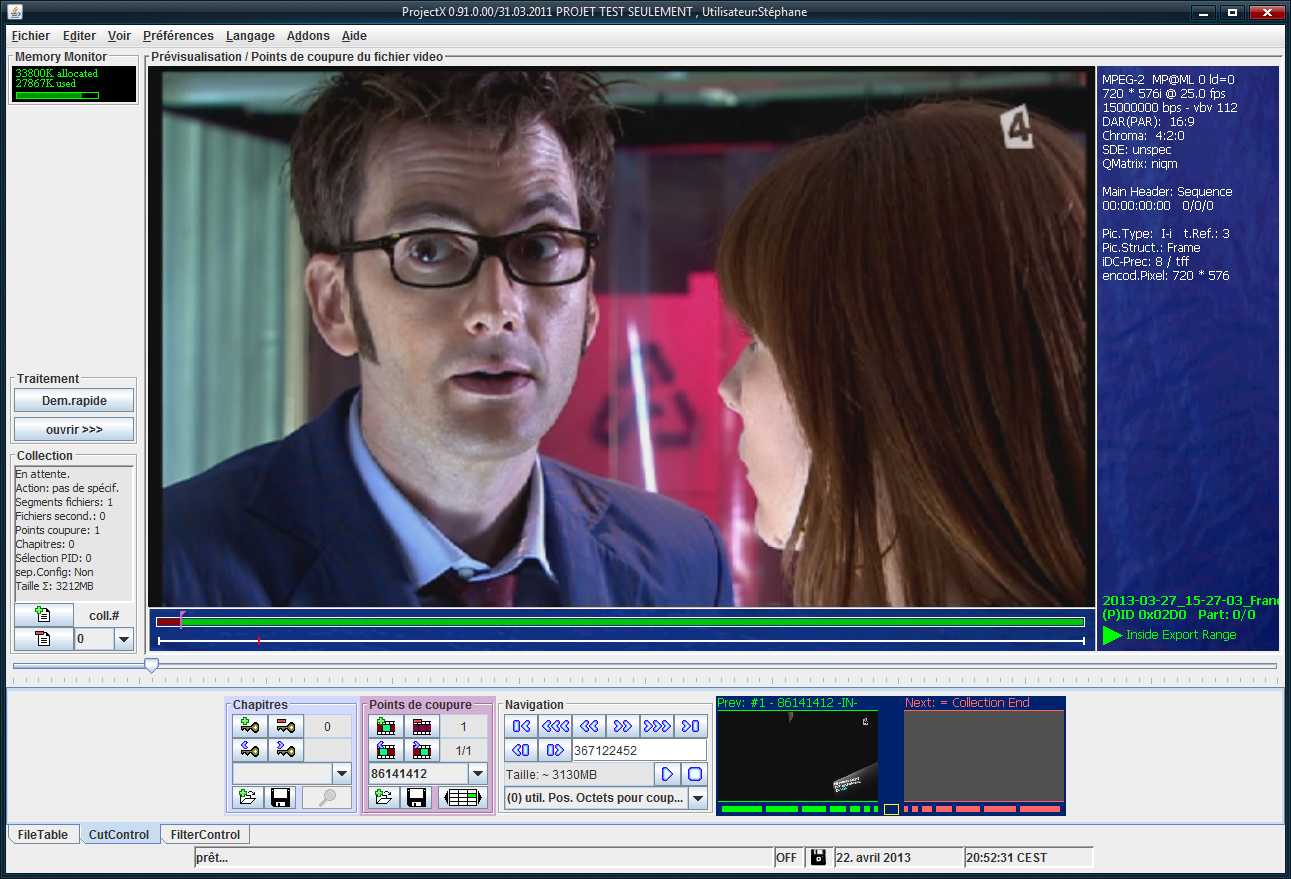Go to next chapter key icon

click(286, 750)
